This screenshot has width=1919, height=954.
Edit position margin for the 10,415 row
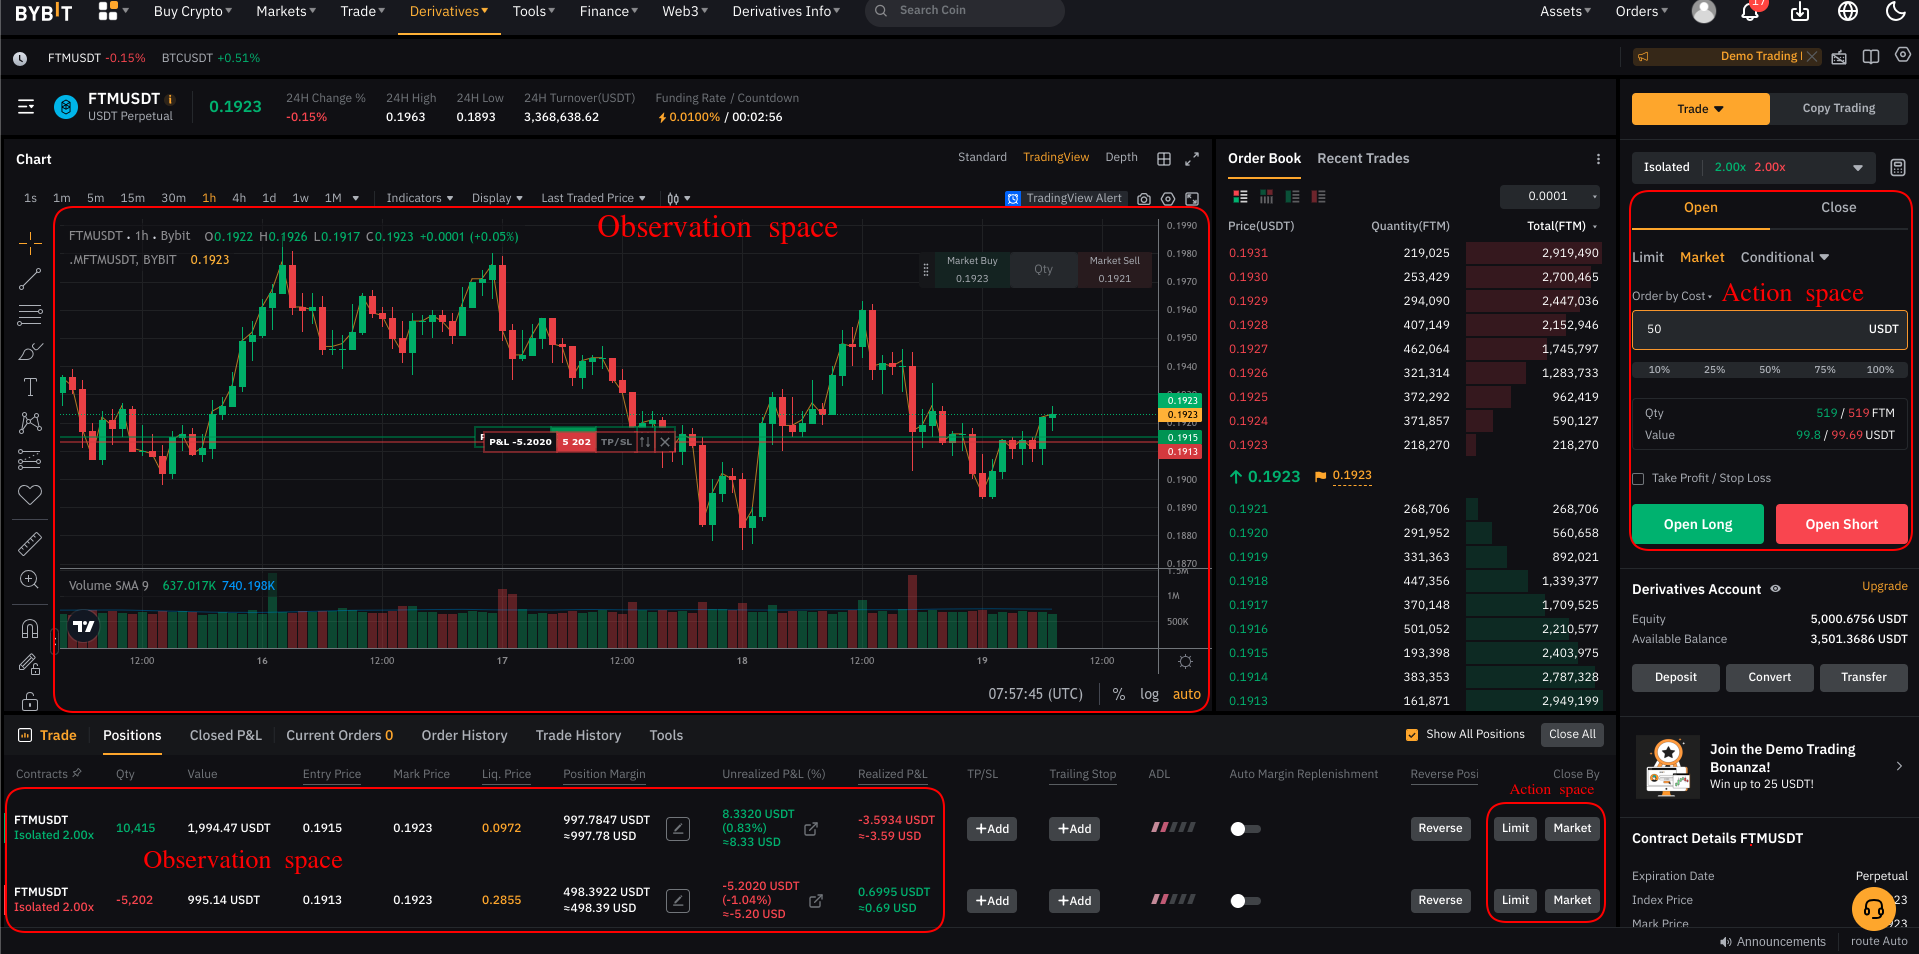point(678,829)
